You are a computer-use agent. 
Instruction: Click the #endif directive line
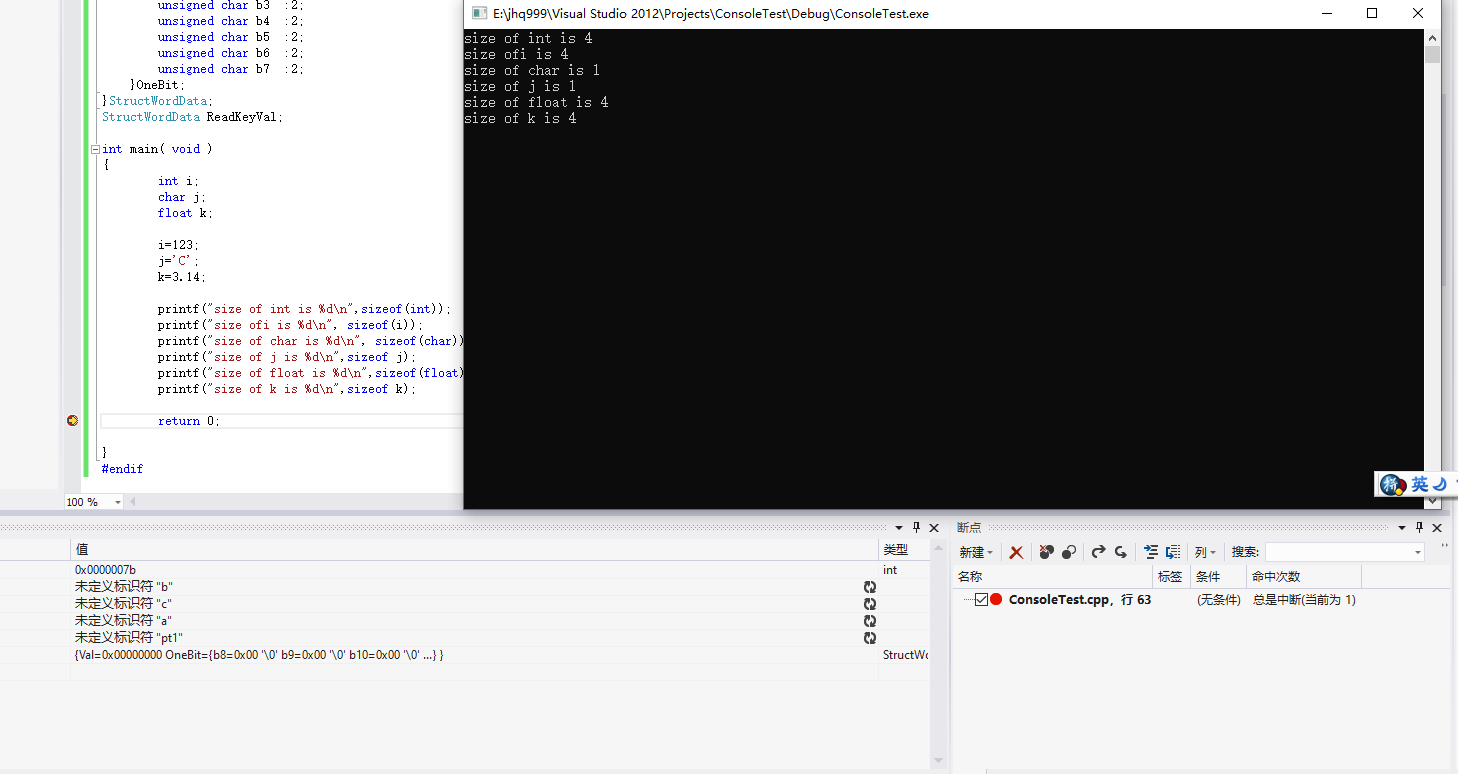click(122, 469)
